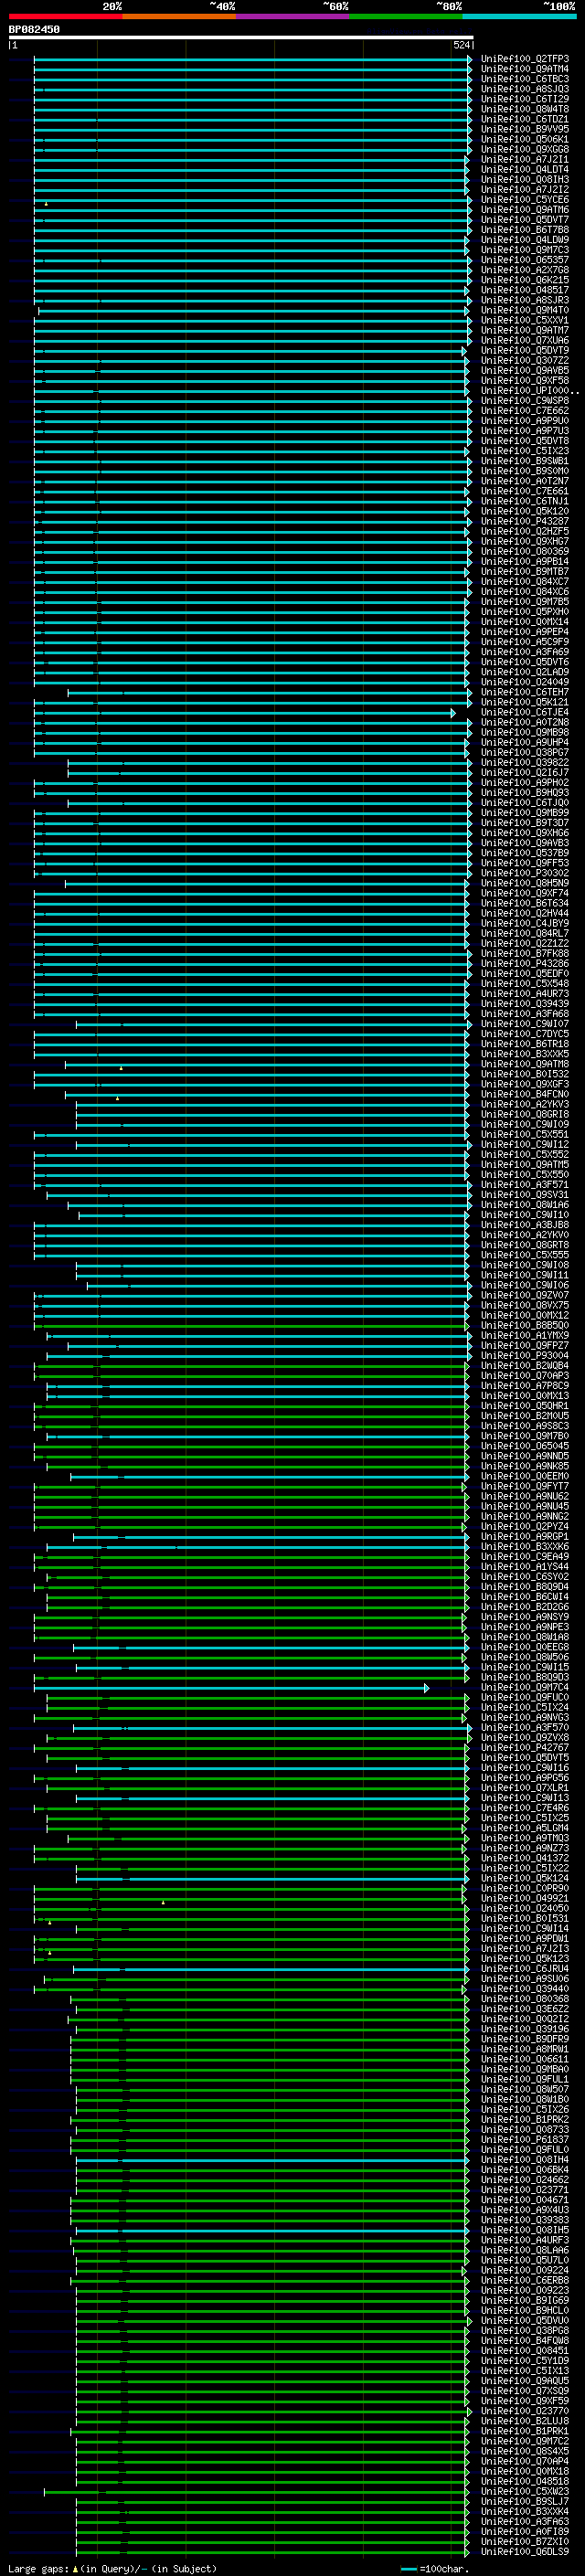This screenshot has height=2576, width=585.
Task: Click hit label UniRef100_Q4LDT4
Action: [x=525, y=169]
